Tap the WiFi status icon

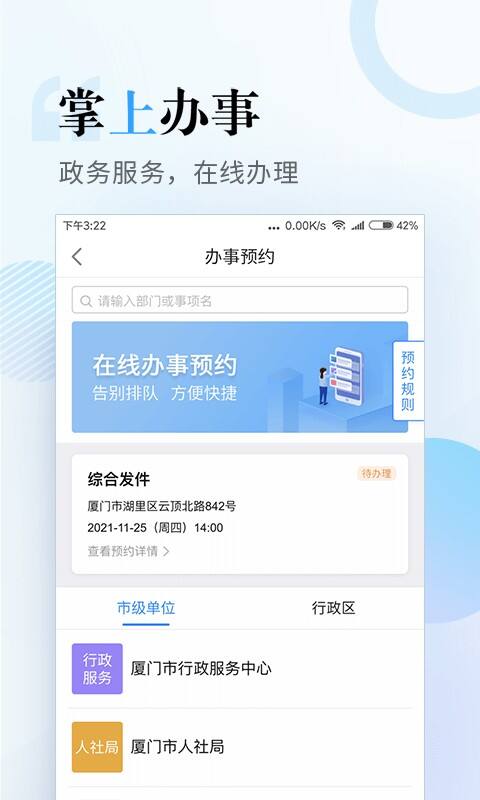338,226
